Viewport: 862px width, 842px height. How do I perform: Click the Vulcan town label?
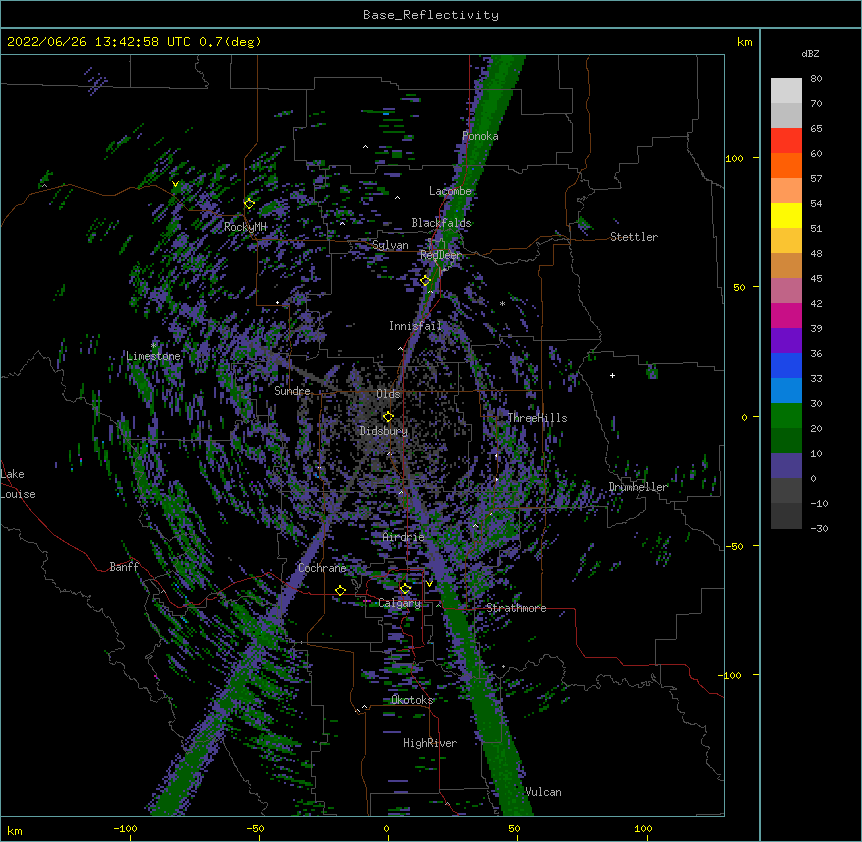point(543,792)
